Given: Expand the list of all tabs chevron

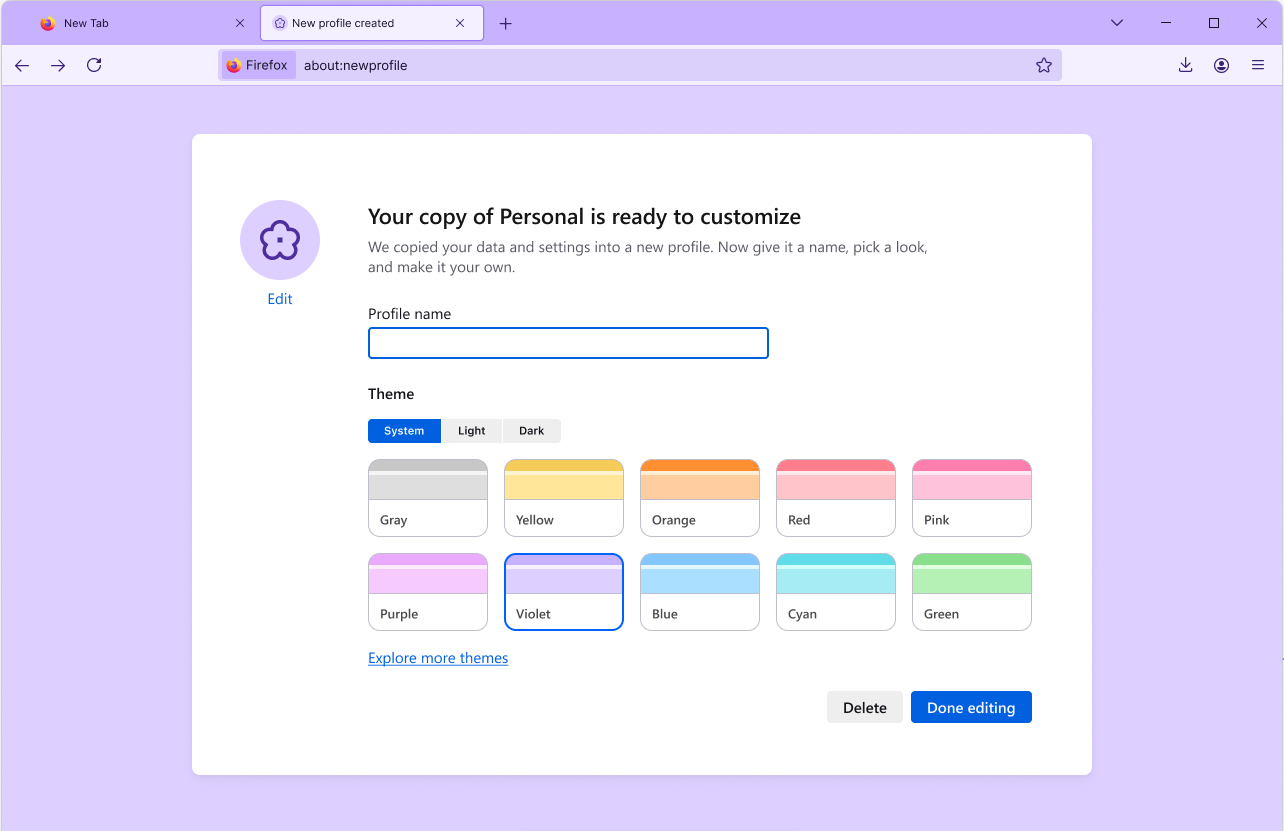Looking at the screenshot, I should [x=1116, y=22].
